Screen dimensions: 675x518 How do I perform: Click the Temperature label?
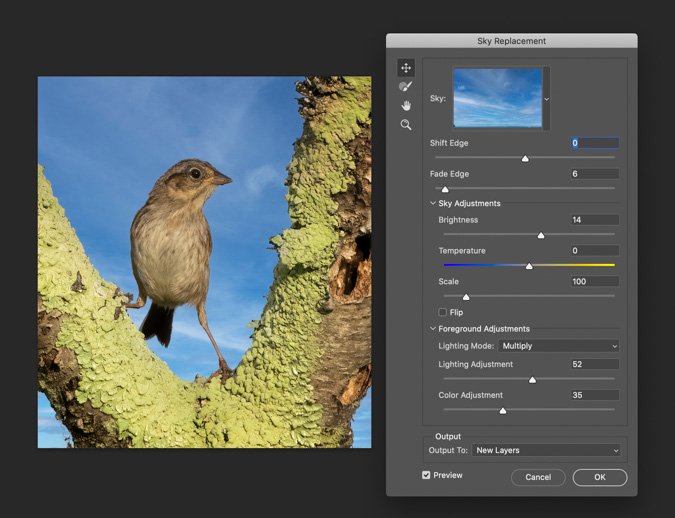[x=462, y=251]
